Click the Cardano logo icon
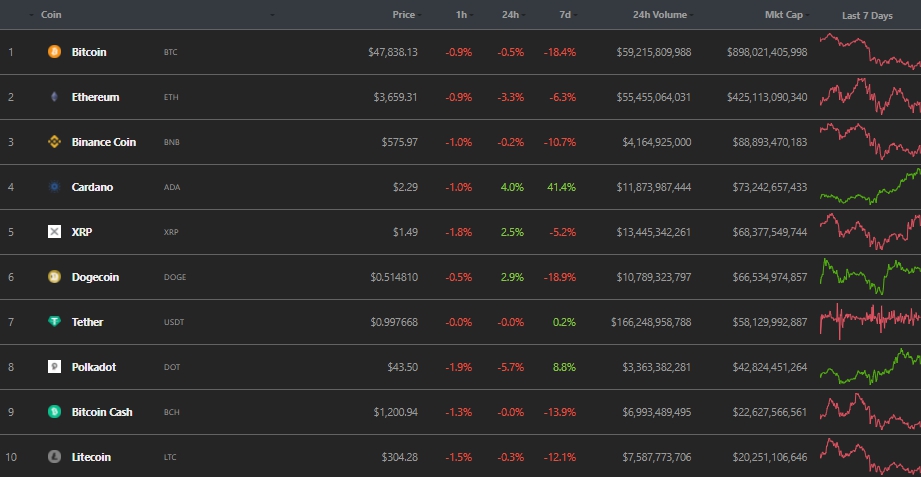 click(54, 187)
